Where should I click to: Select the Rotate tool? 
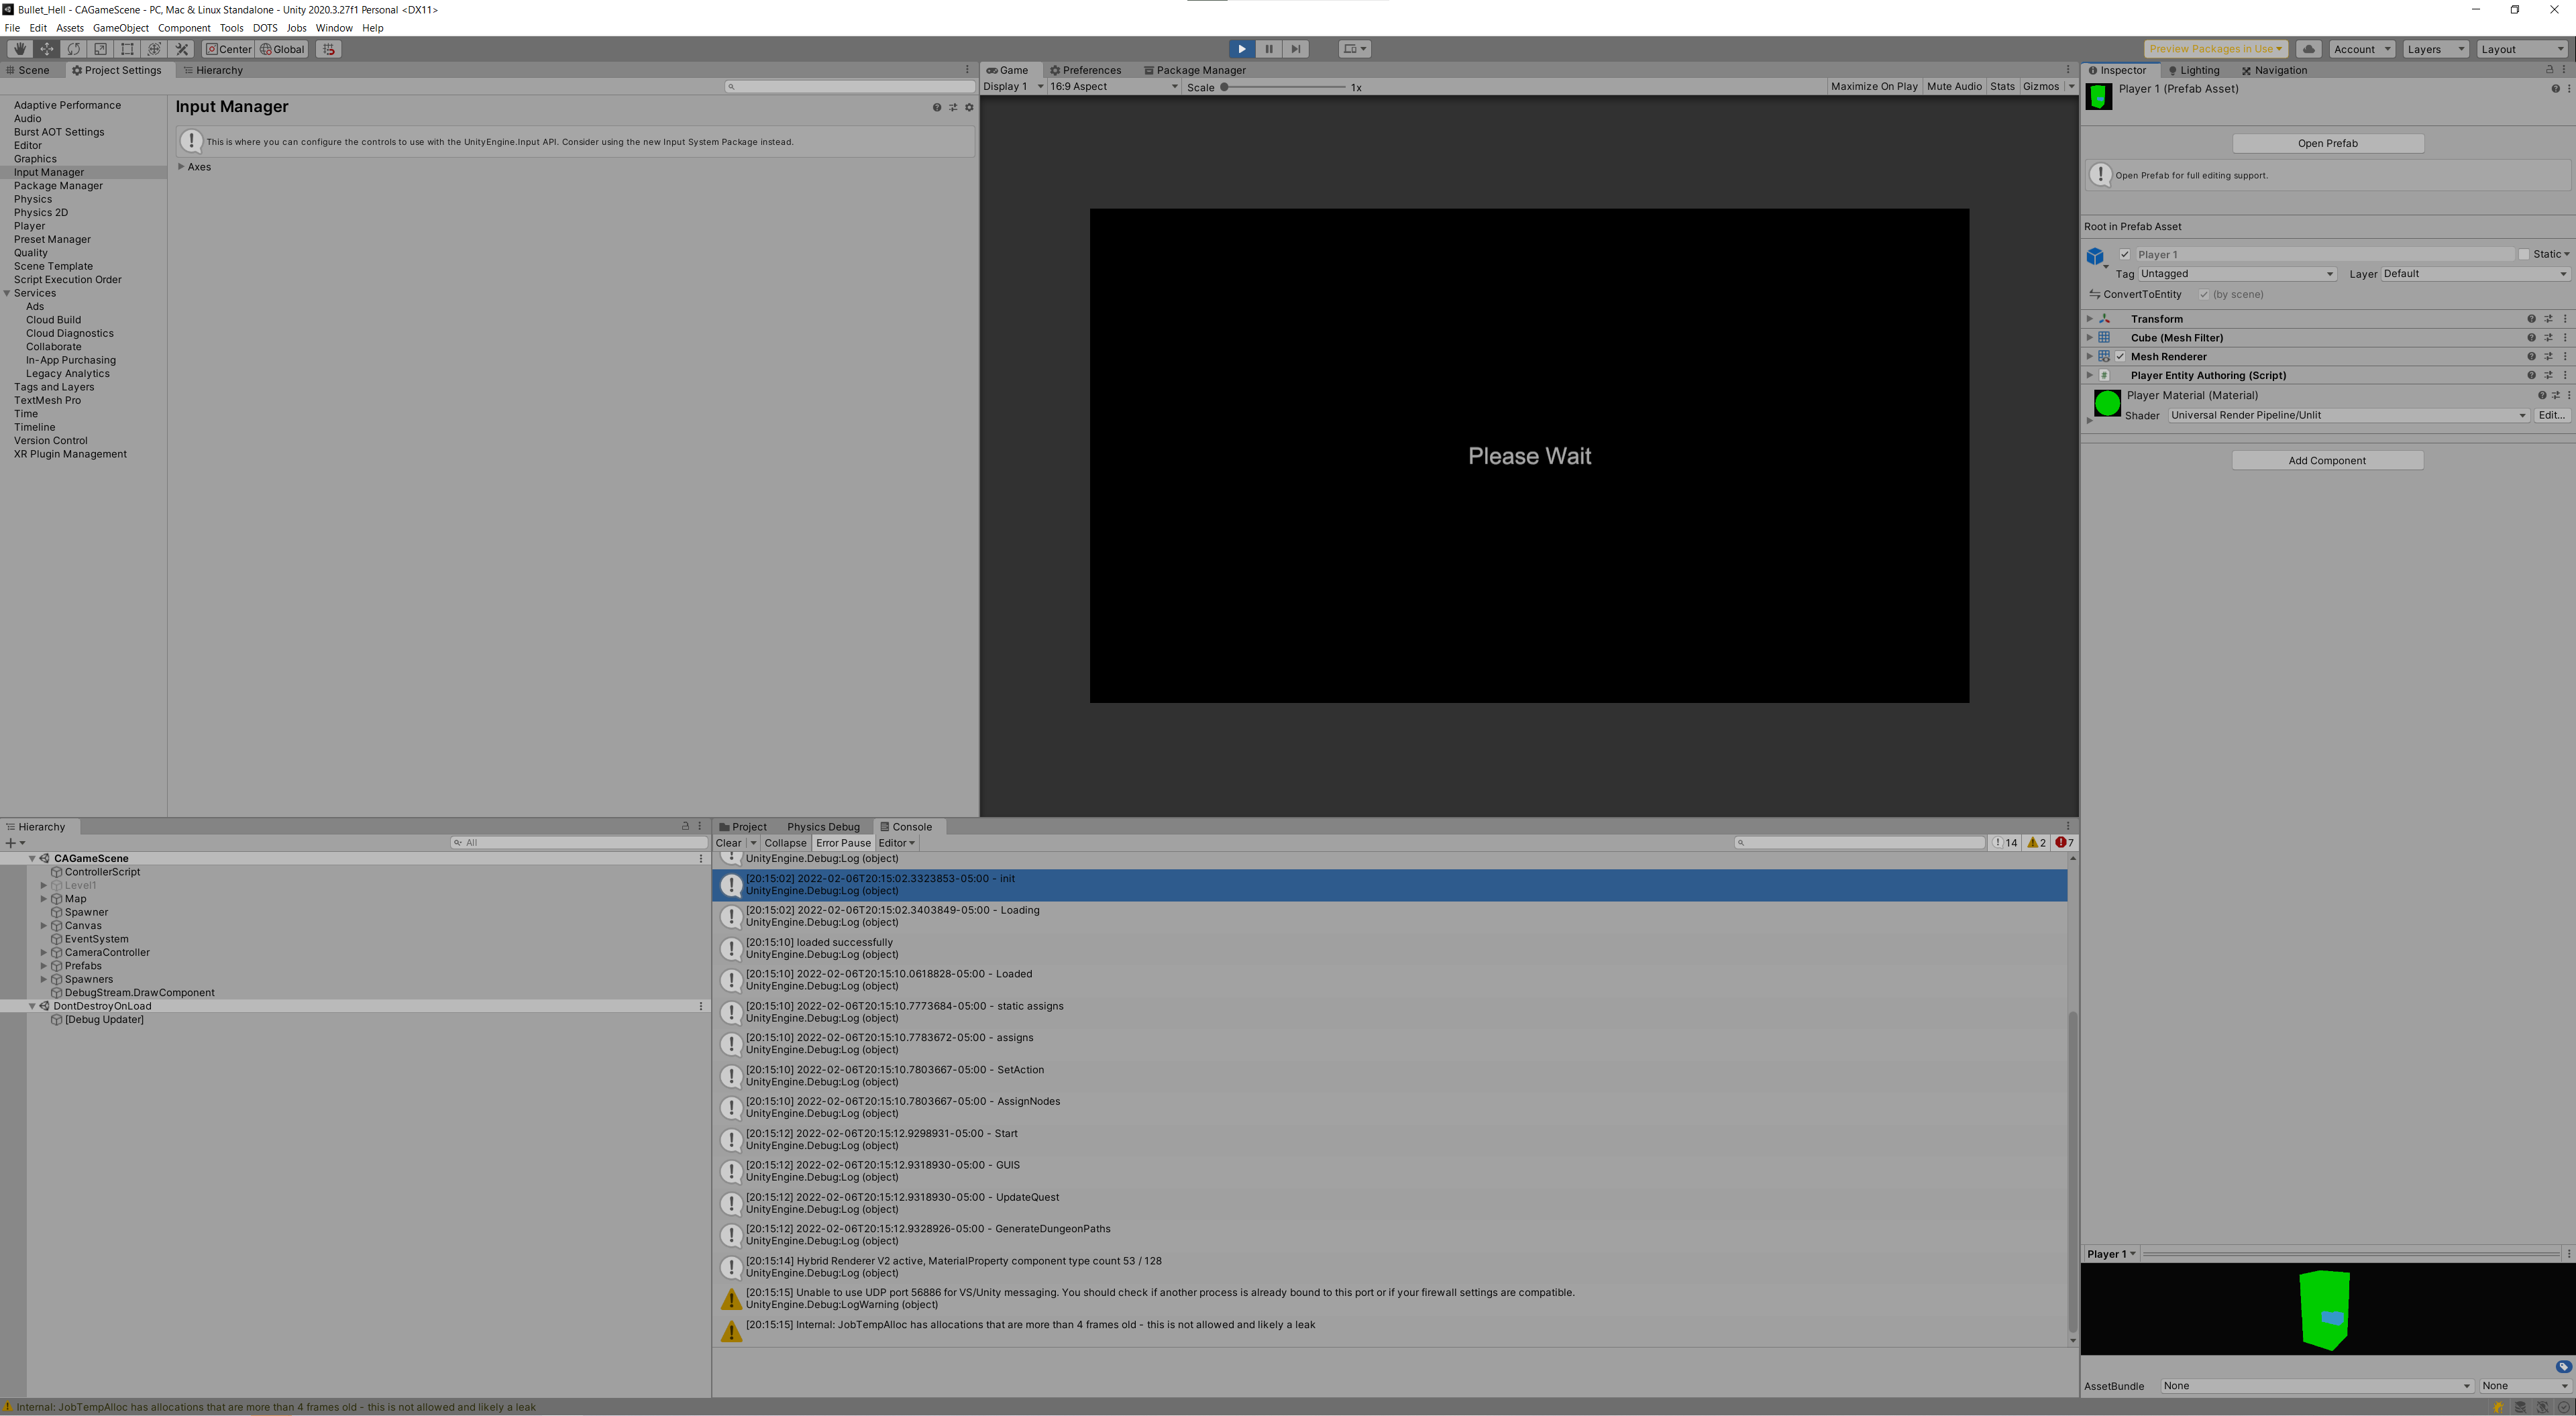coord(73,49)
